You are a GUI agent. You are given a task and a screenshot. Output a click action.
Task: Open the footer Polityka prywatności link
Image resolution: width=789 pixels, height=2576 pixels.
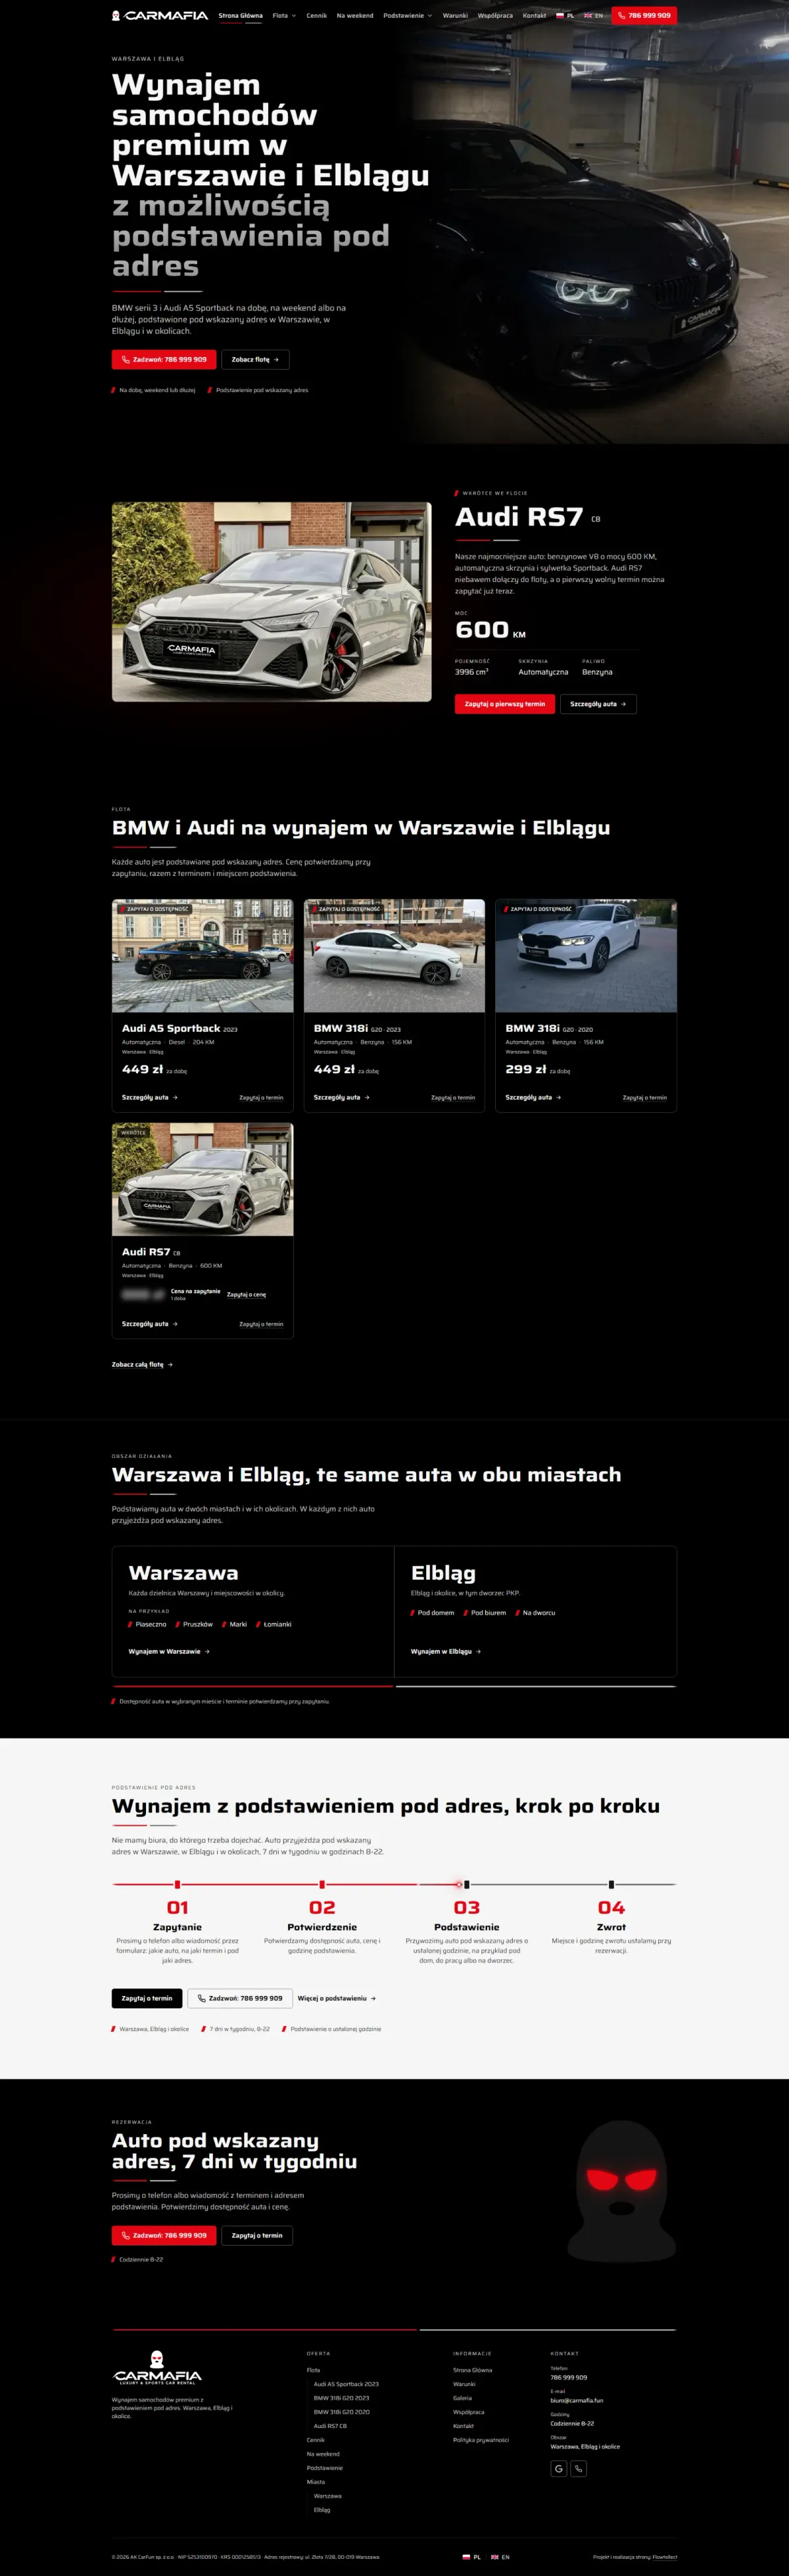pyautogui.click(x=481, y=2440)
